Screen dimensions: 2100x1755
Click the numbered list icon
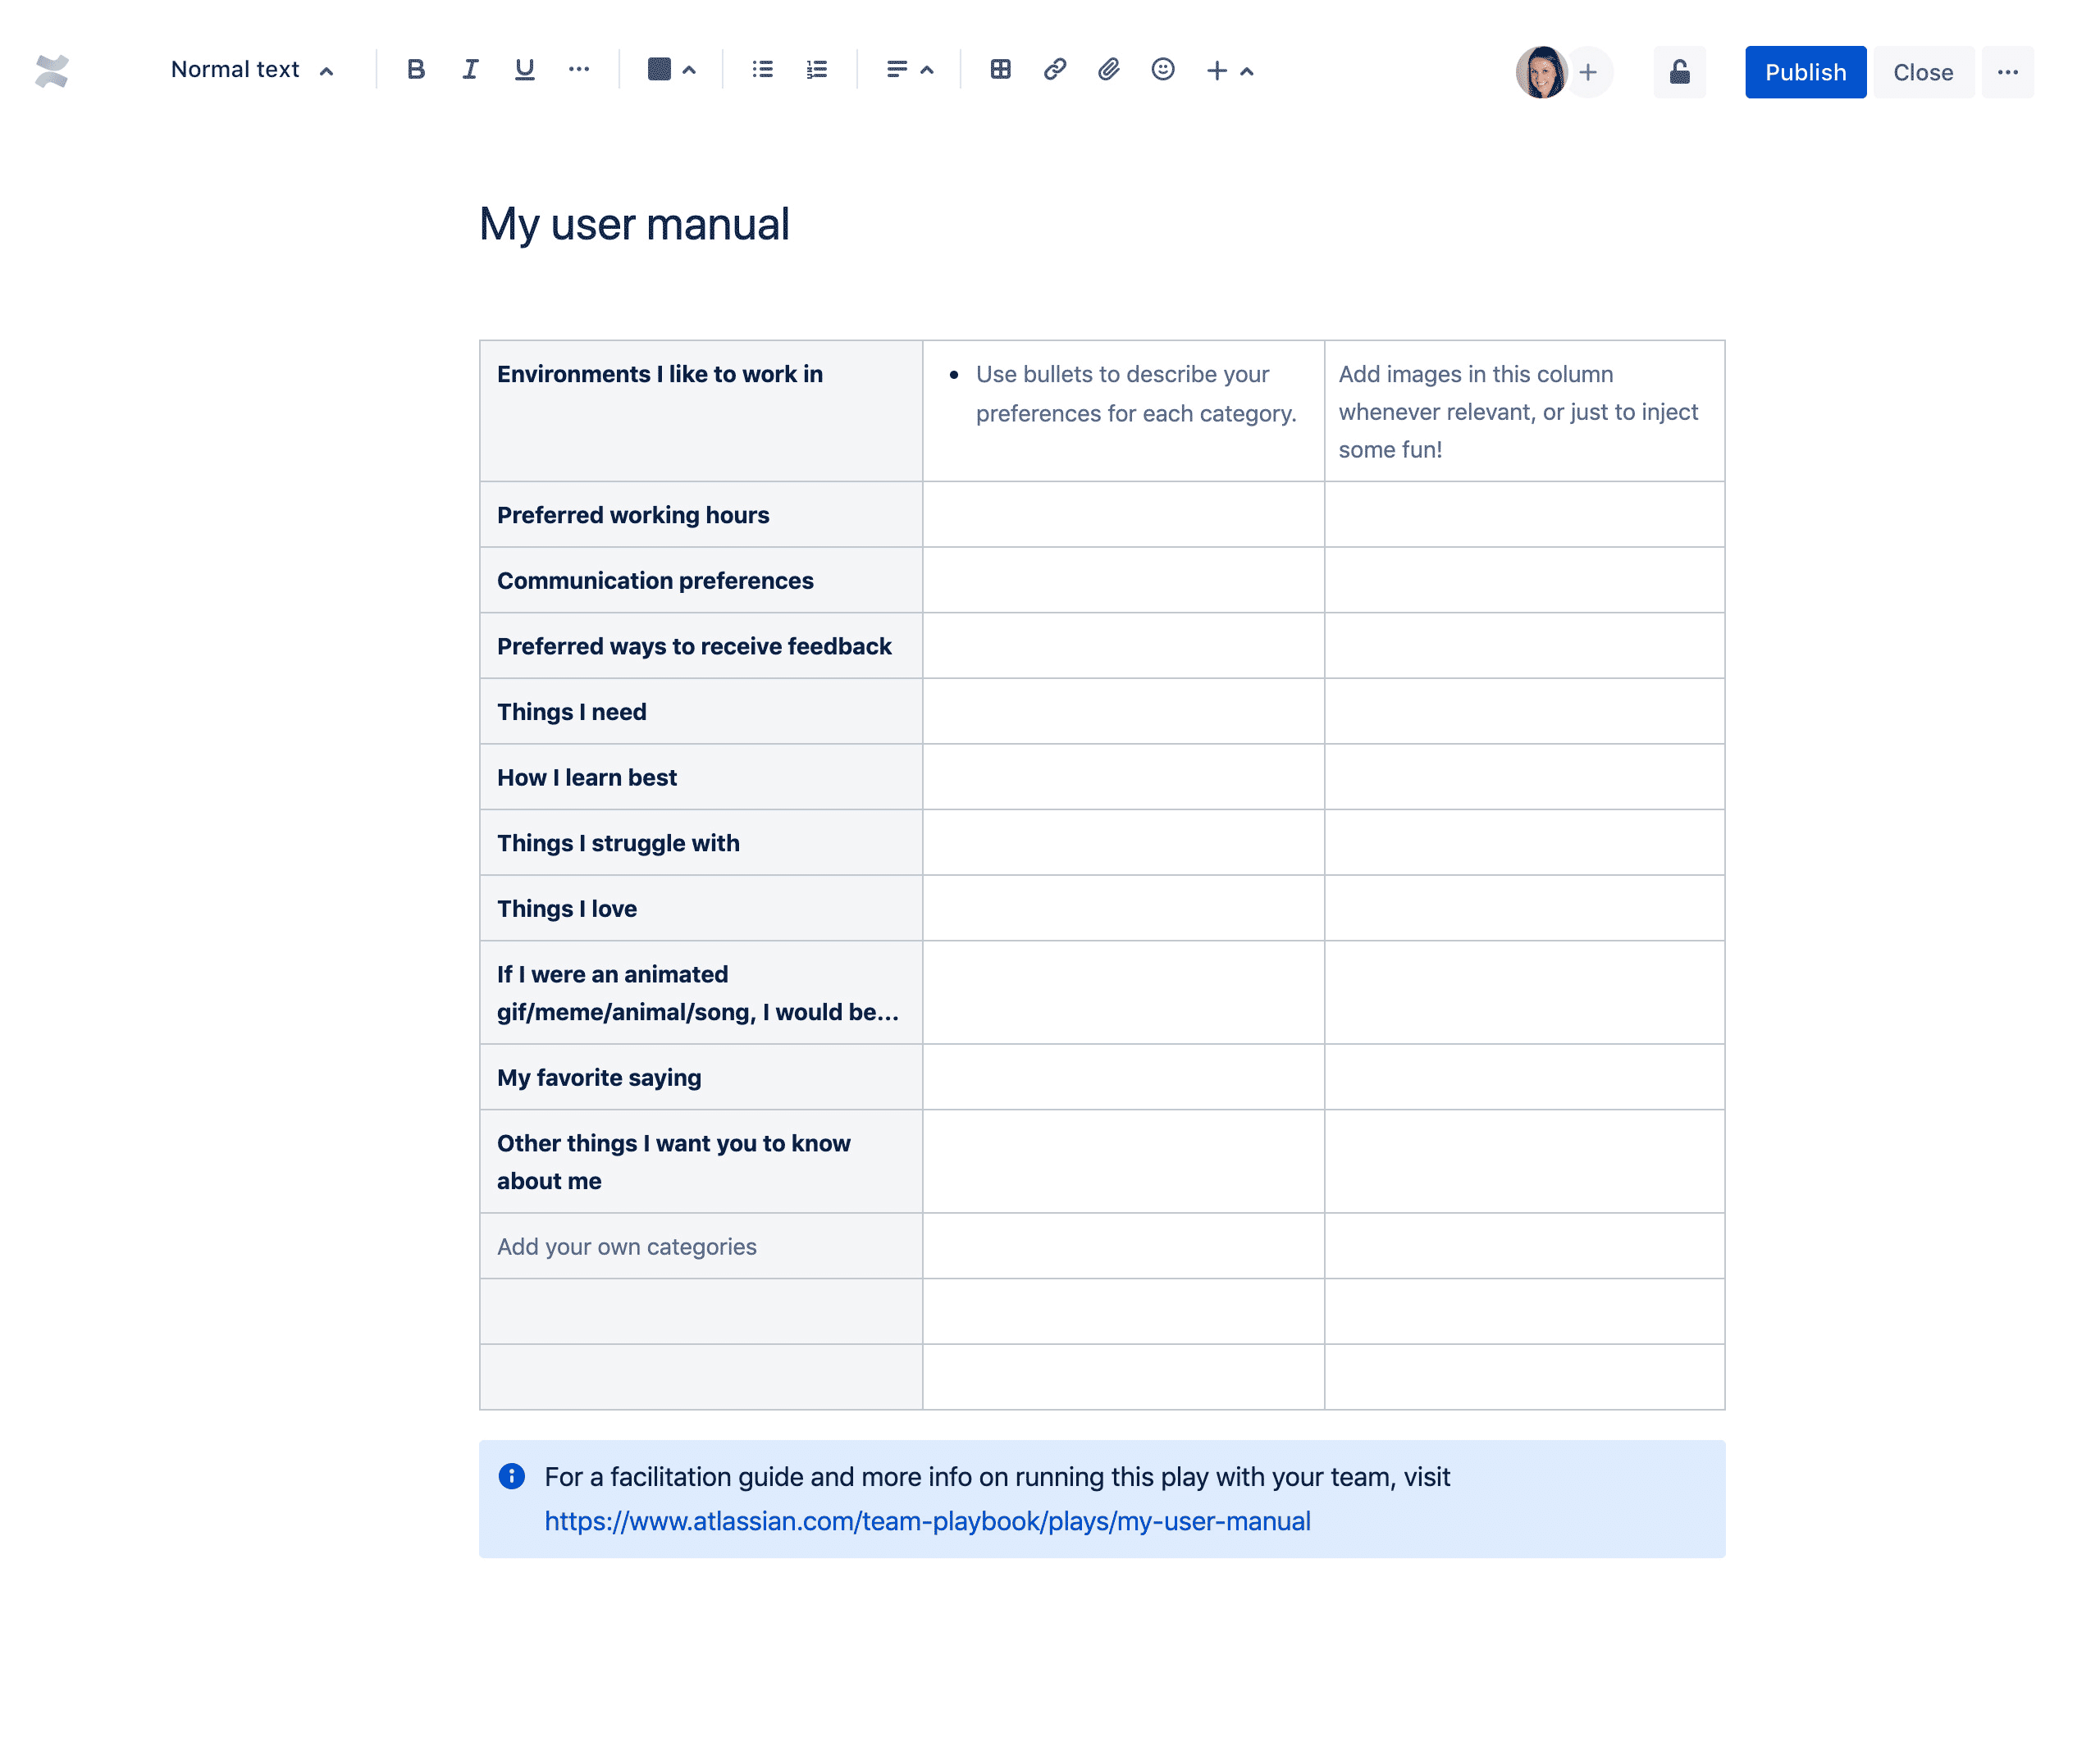click(x=816, y=70)
